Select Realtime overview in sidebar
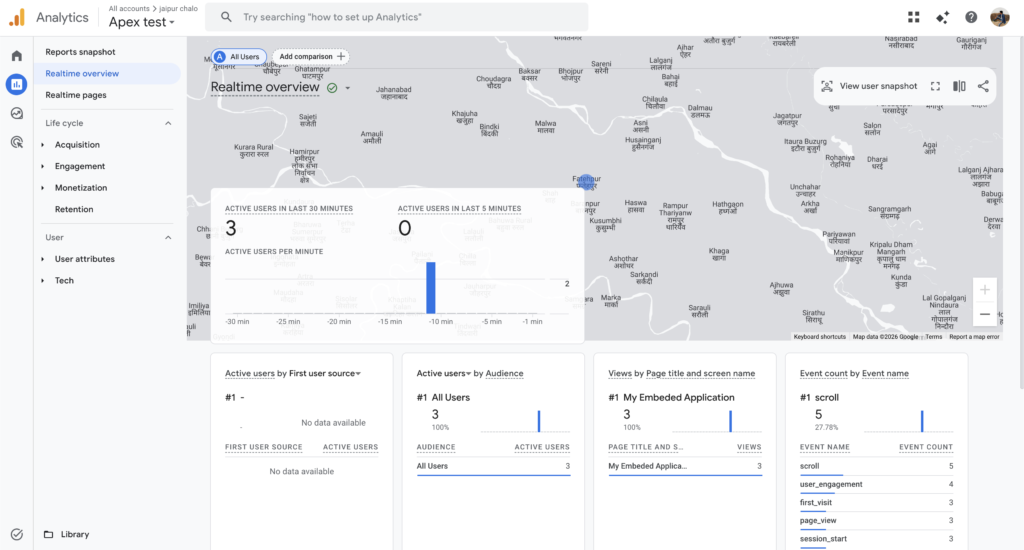Viewport: 1024px width, 550px height. coord(108,73)
